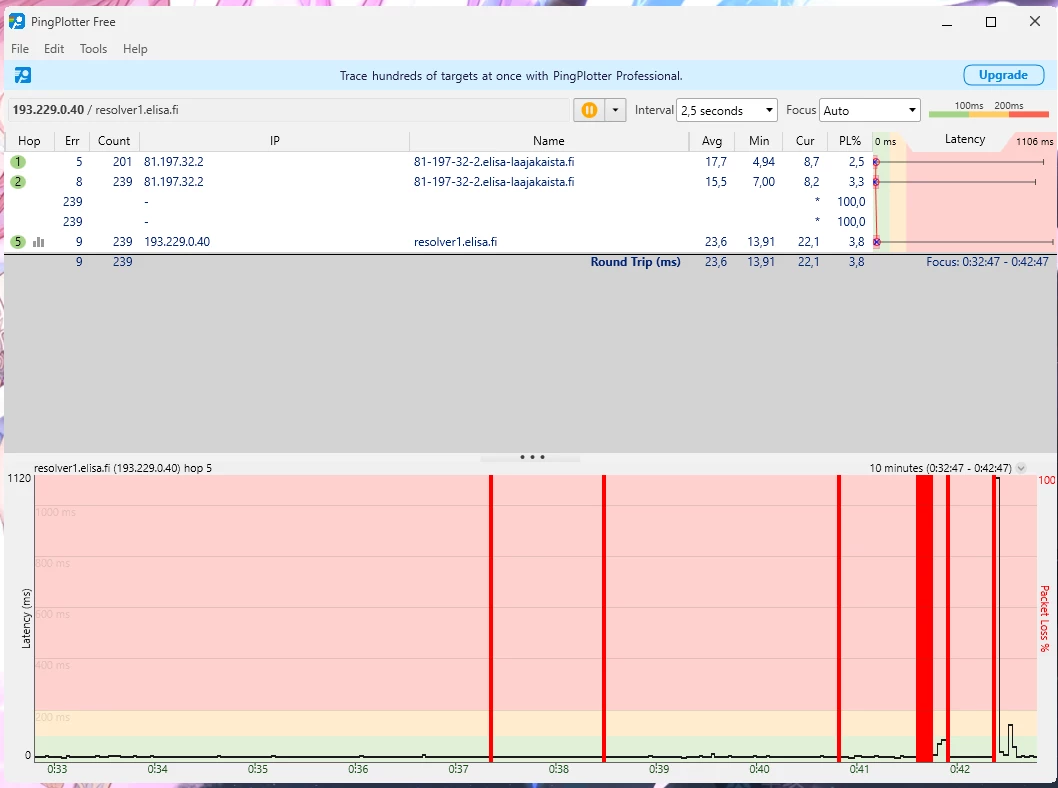1058x788 pixels.
Task: Click the IP column header
Action: coord(275,141)
